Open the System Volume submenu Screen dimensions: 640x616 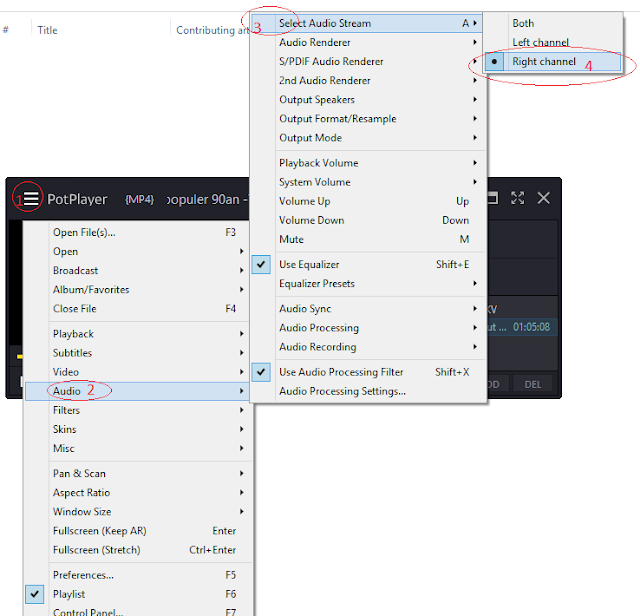(x=367, y=182)
